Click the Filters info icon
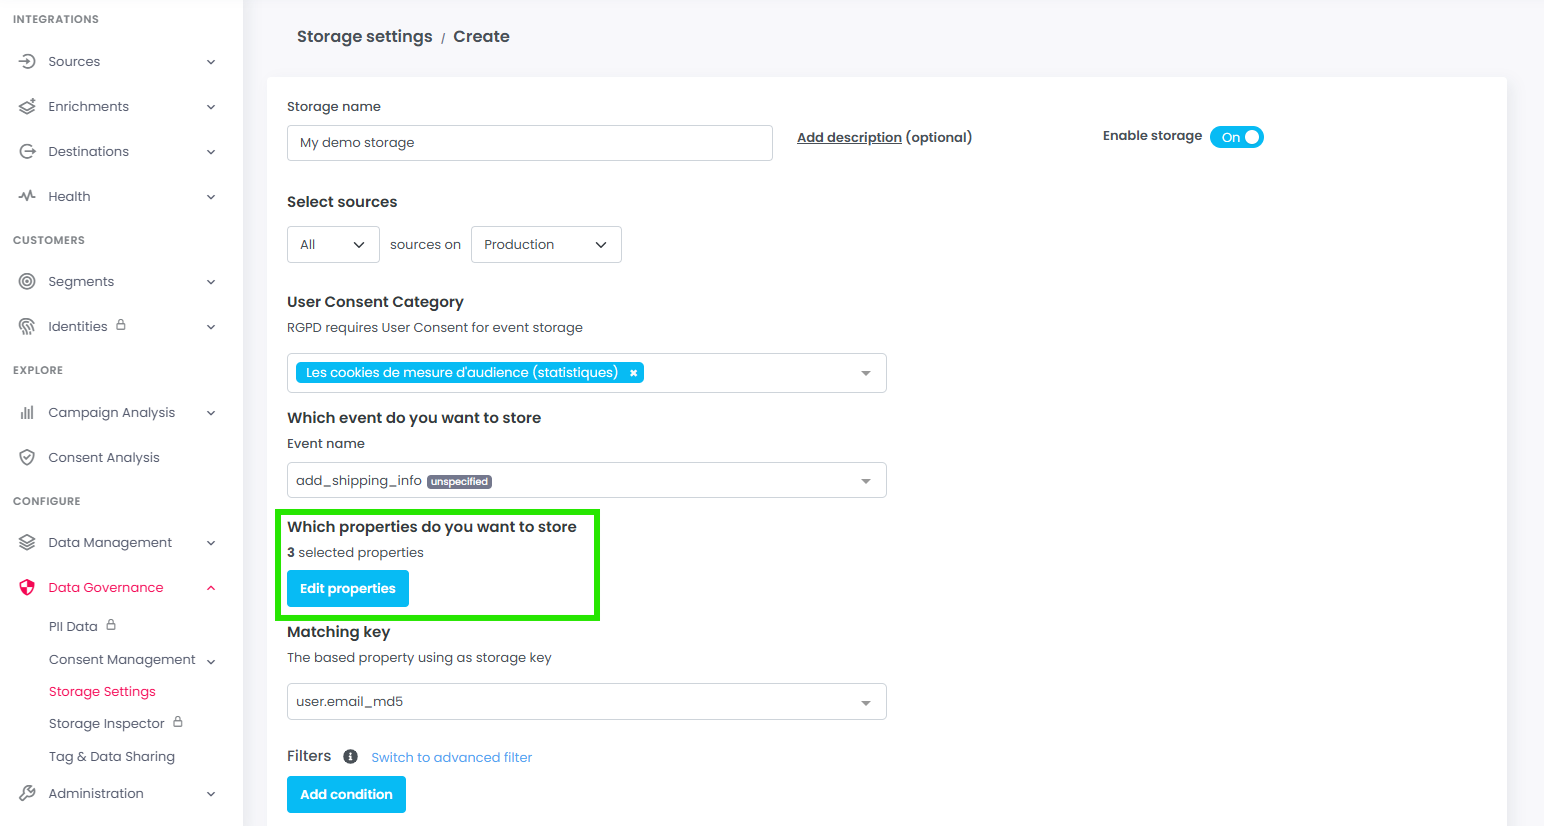Image resolution: width=1544 pixels, height=826 pixels. point(350,757)
